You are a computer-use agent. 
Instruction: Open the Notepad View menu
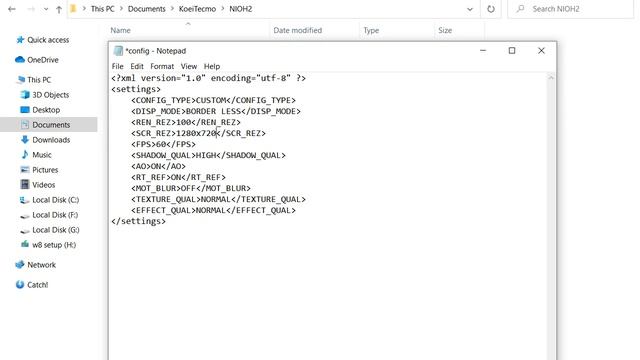tap(189, 66)
